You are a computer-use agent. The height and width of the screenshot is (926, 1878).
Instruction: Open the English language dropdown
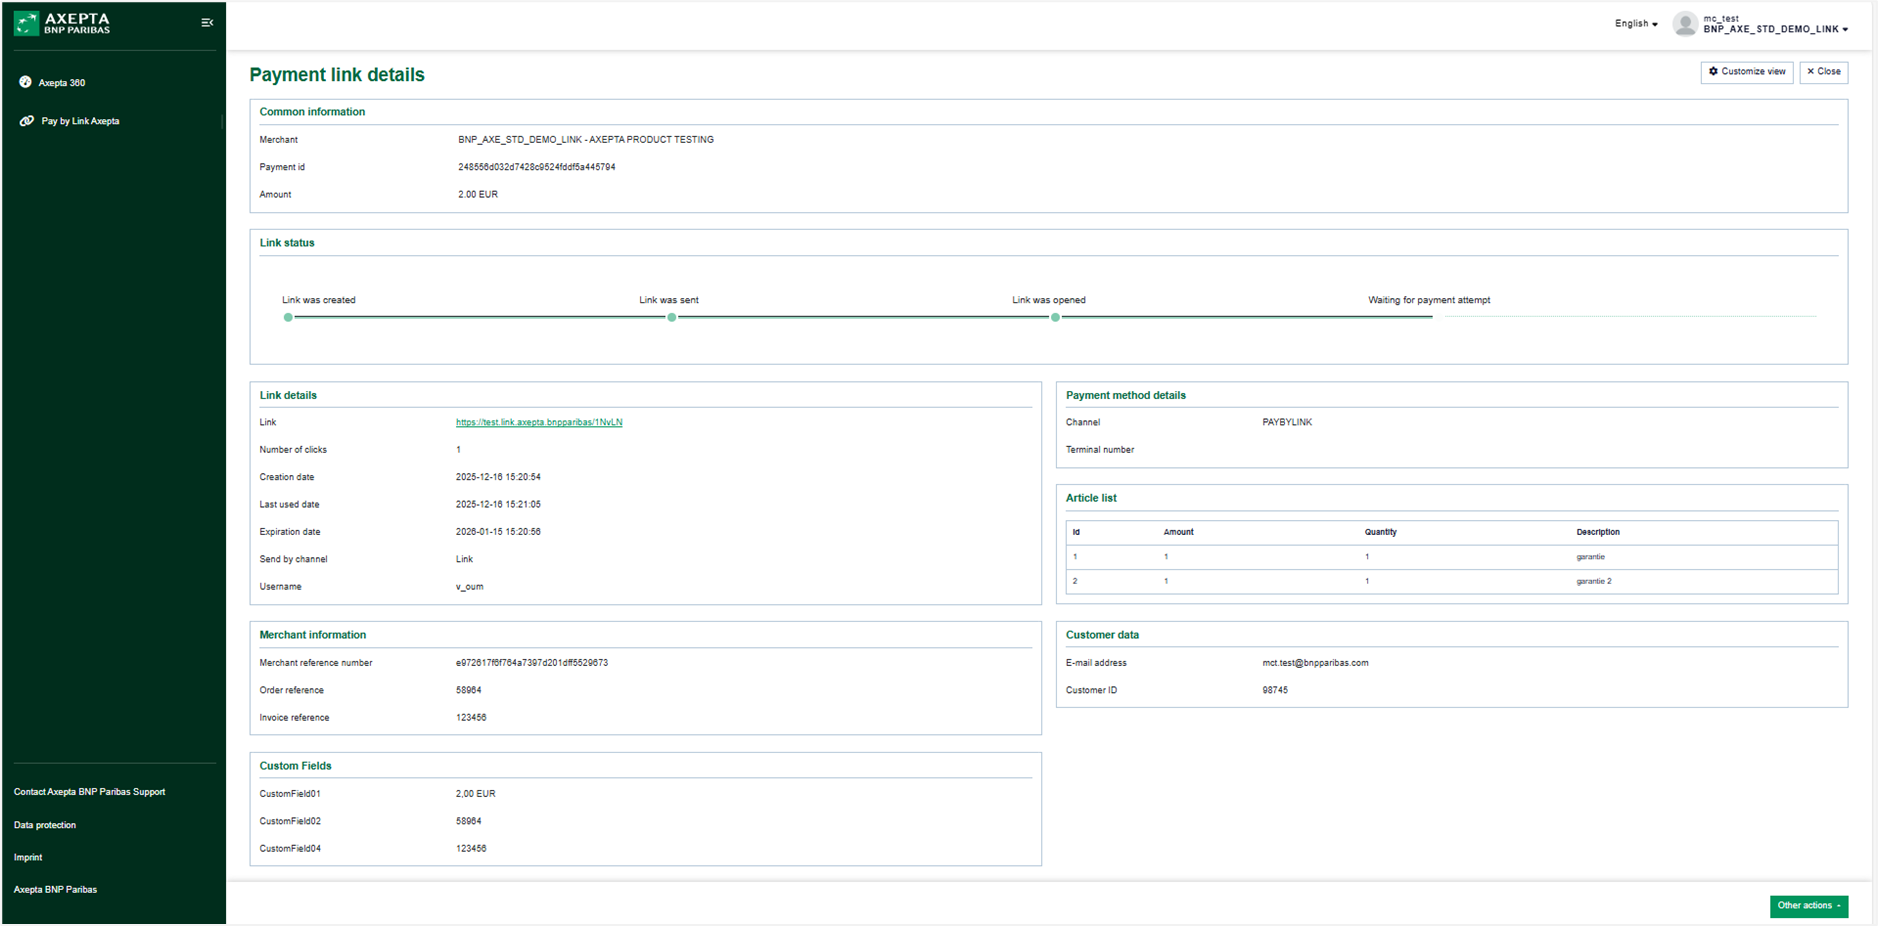pos(1635,24)
